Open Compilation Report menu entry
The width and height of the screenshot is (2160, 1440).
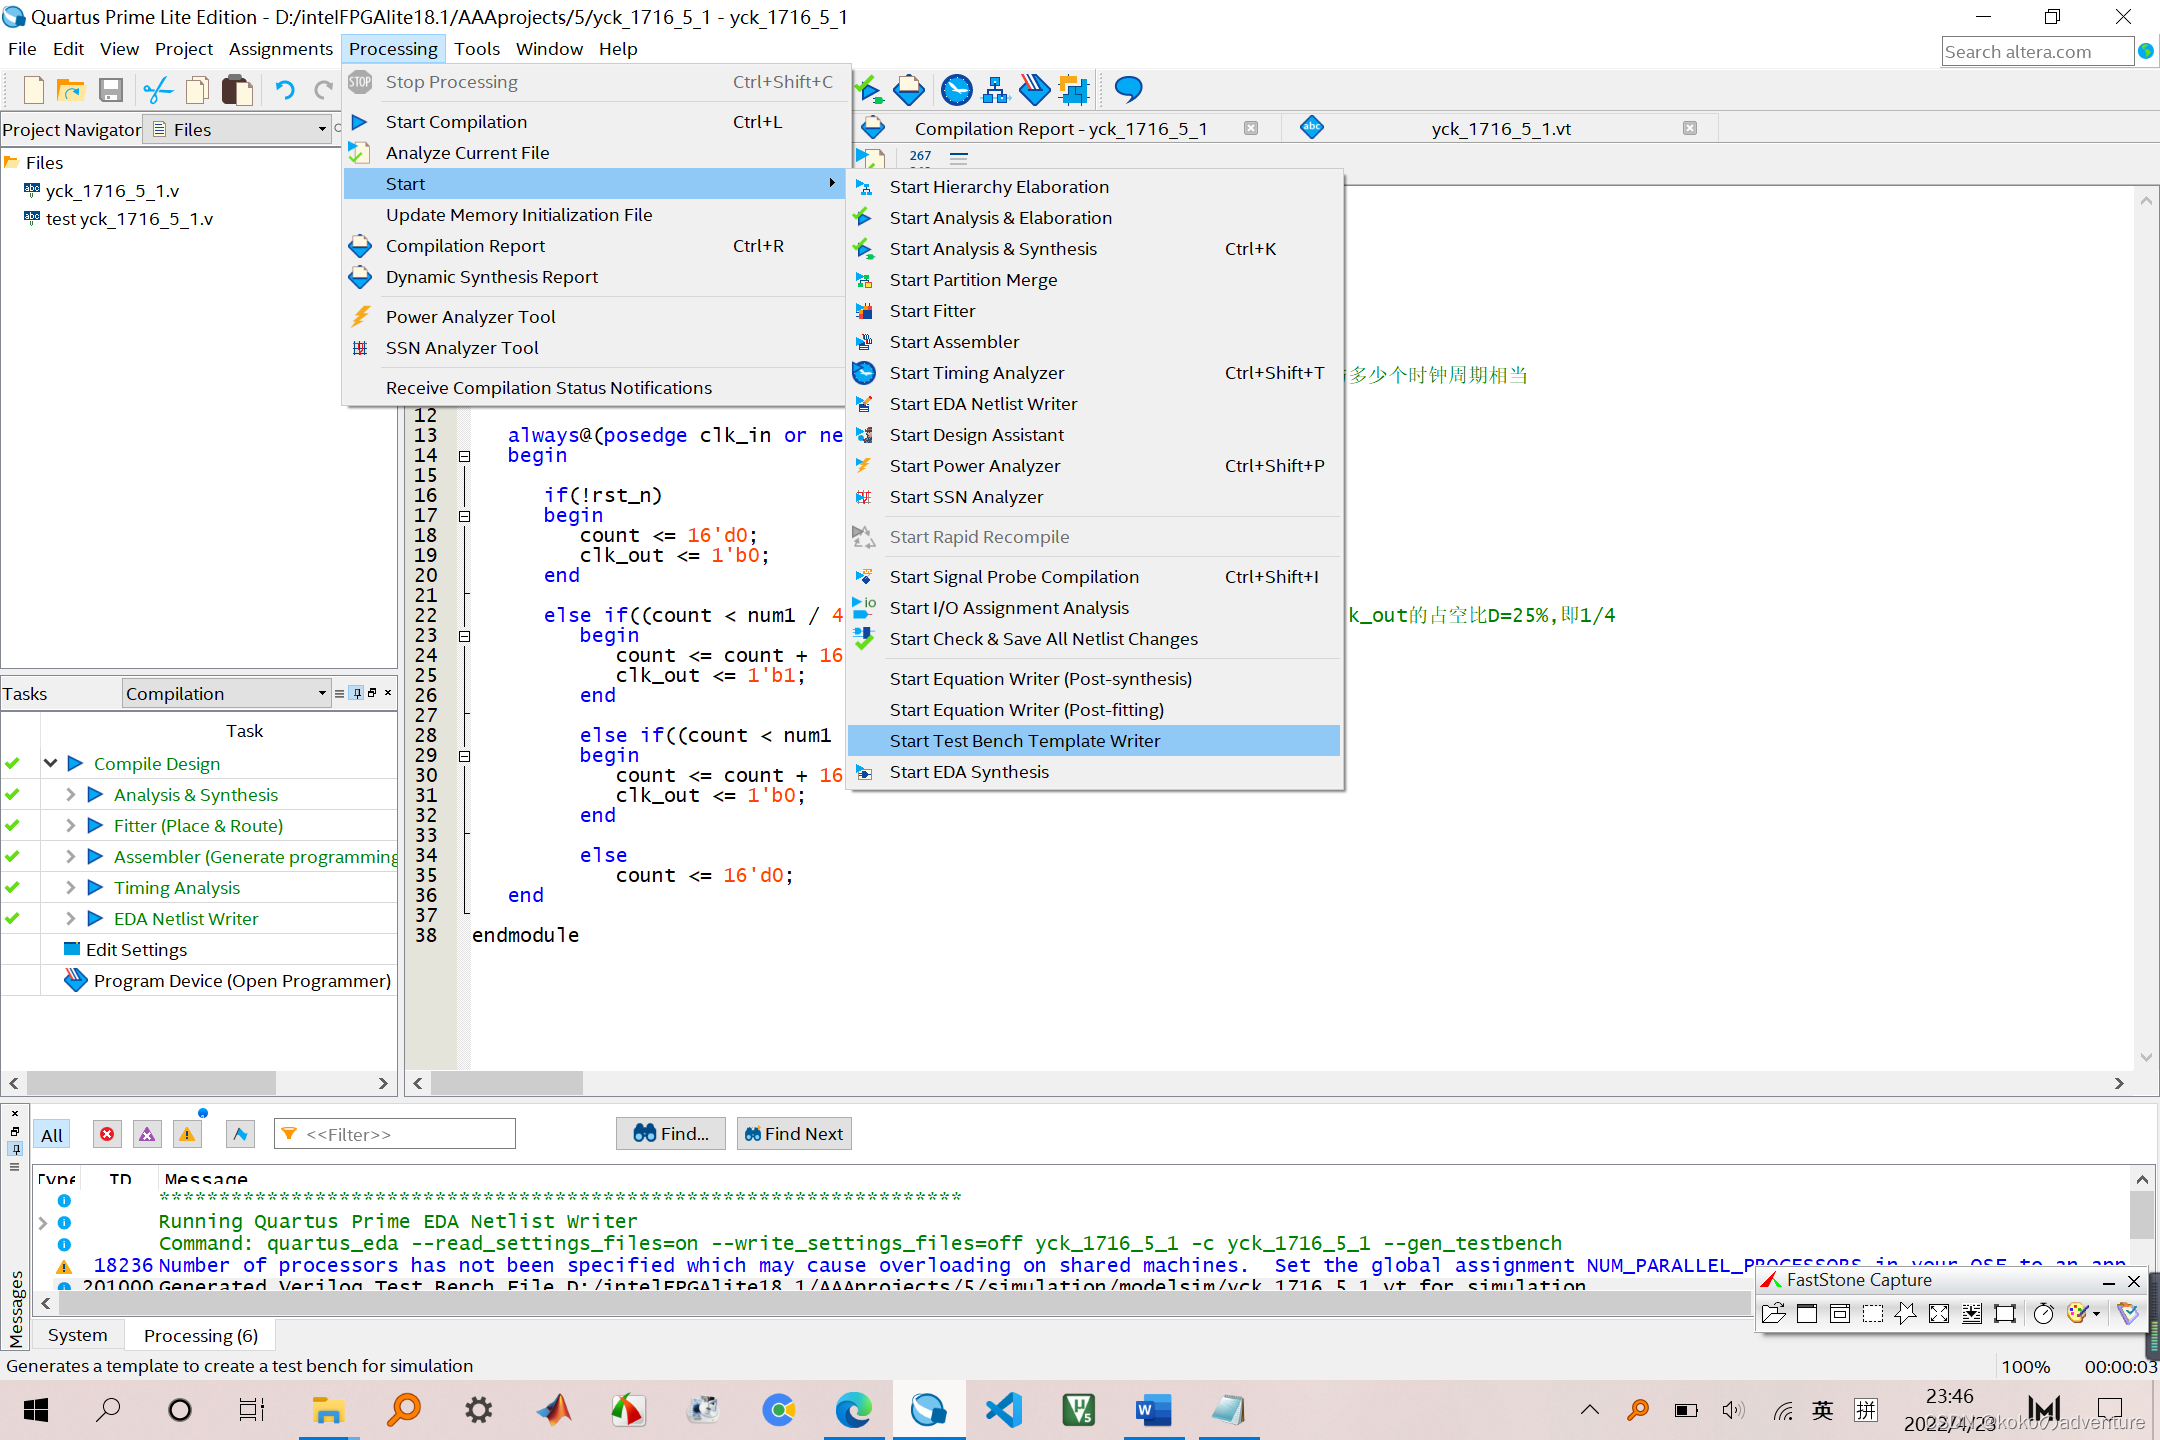[x=595, y=245]
